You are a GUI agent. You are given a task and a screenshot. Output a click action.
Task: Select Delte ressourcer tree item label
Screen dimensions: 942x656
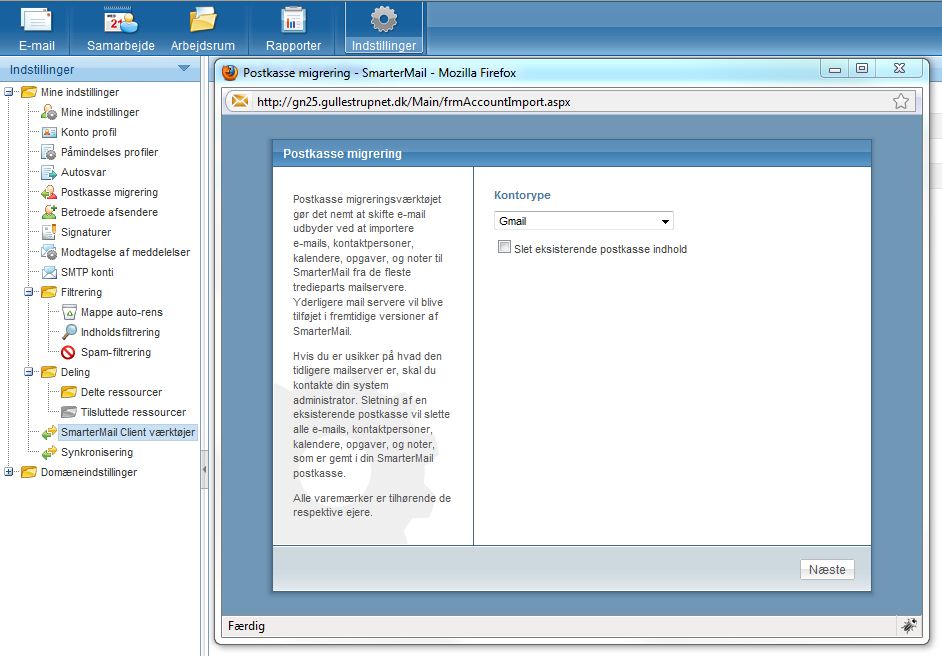121,392
